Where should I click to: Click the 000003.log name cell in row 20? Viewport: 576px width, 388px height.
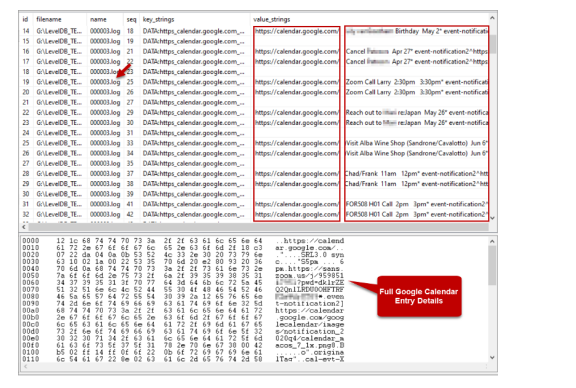(105, 92)
